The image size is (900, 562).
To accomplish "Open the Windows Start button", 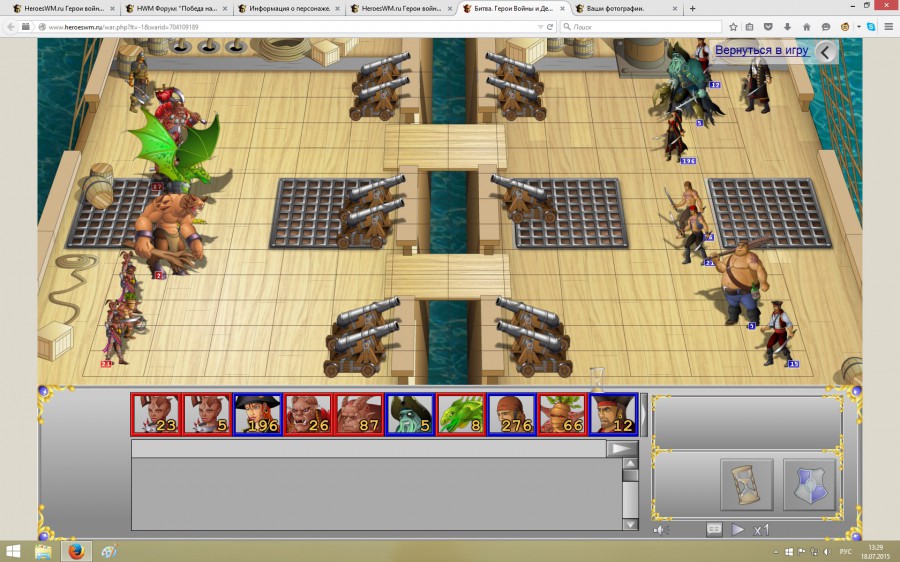I will 13,552.
